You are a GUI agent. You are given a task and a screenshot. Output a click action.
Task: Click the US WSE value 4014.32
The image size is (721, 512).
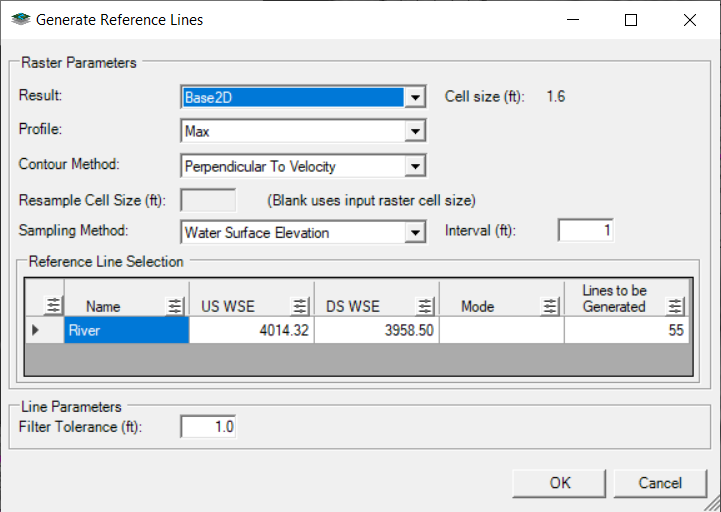pyautogui.click(x=251, y=330)
